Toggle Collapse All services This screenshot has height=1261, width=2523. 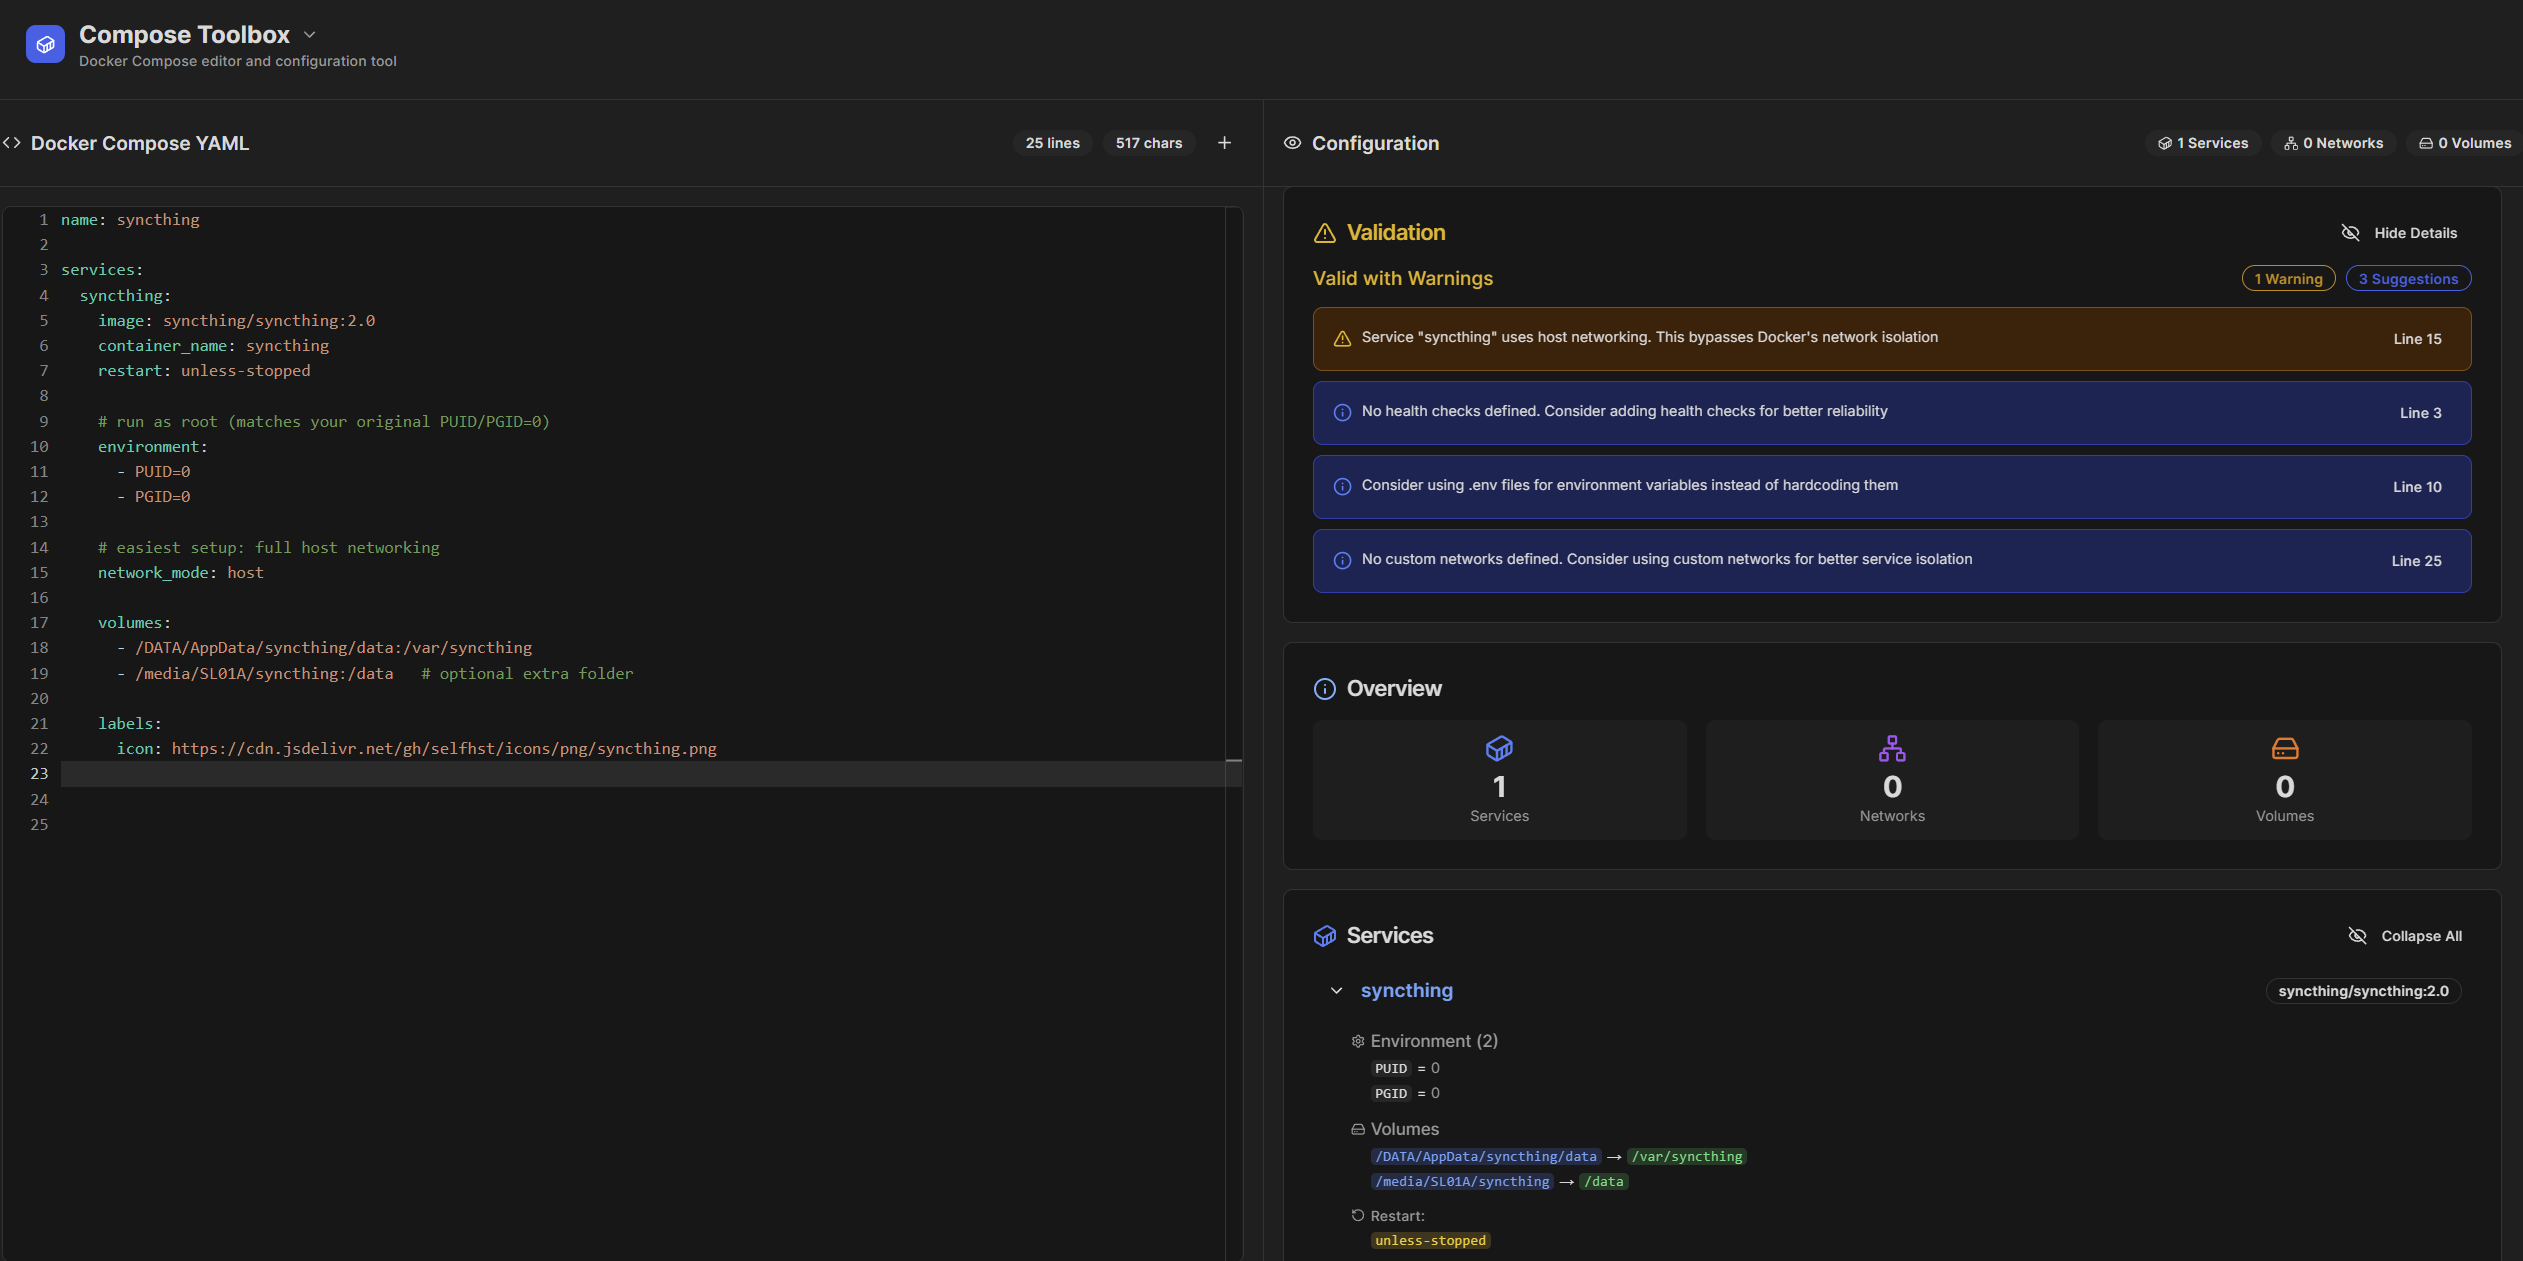pos(2404,936)
